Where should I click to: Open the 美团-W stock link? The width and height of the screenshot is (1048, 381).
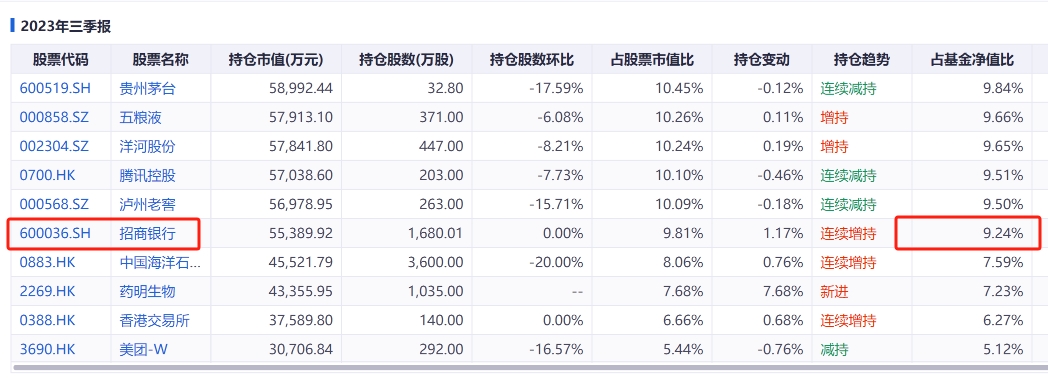pyautogui.click(x=143, y=349)
